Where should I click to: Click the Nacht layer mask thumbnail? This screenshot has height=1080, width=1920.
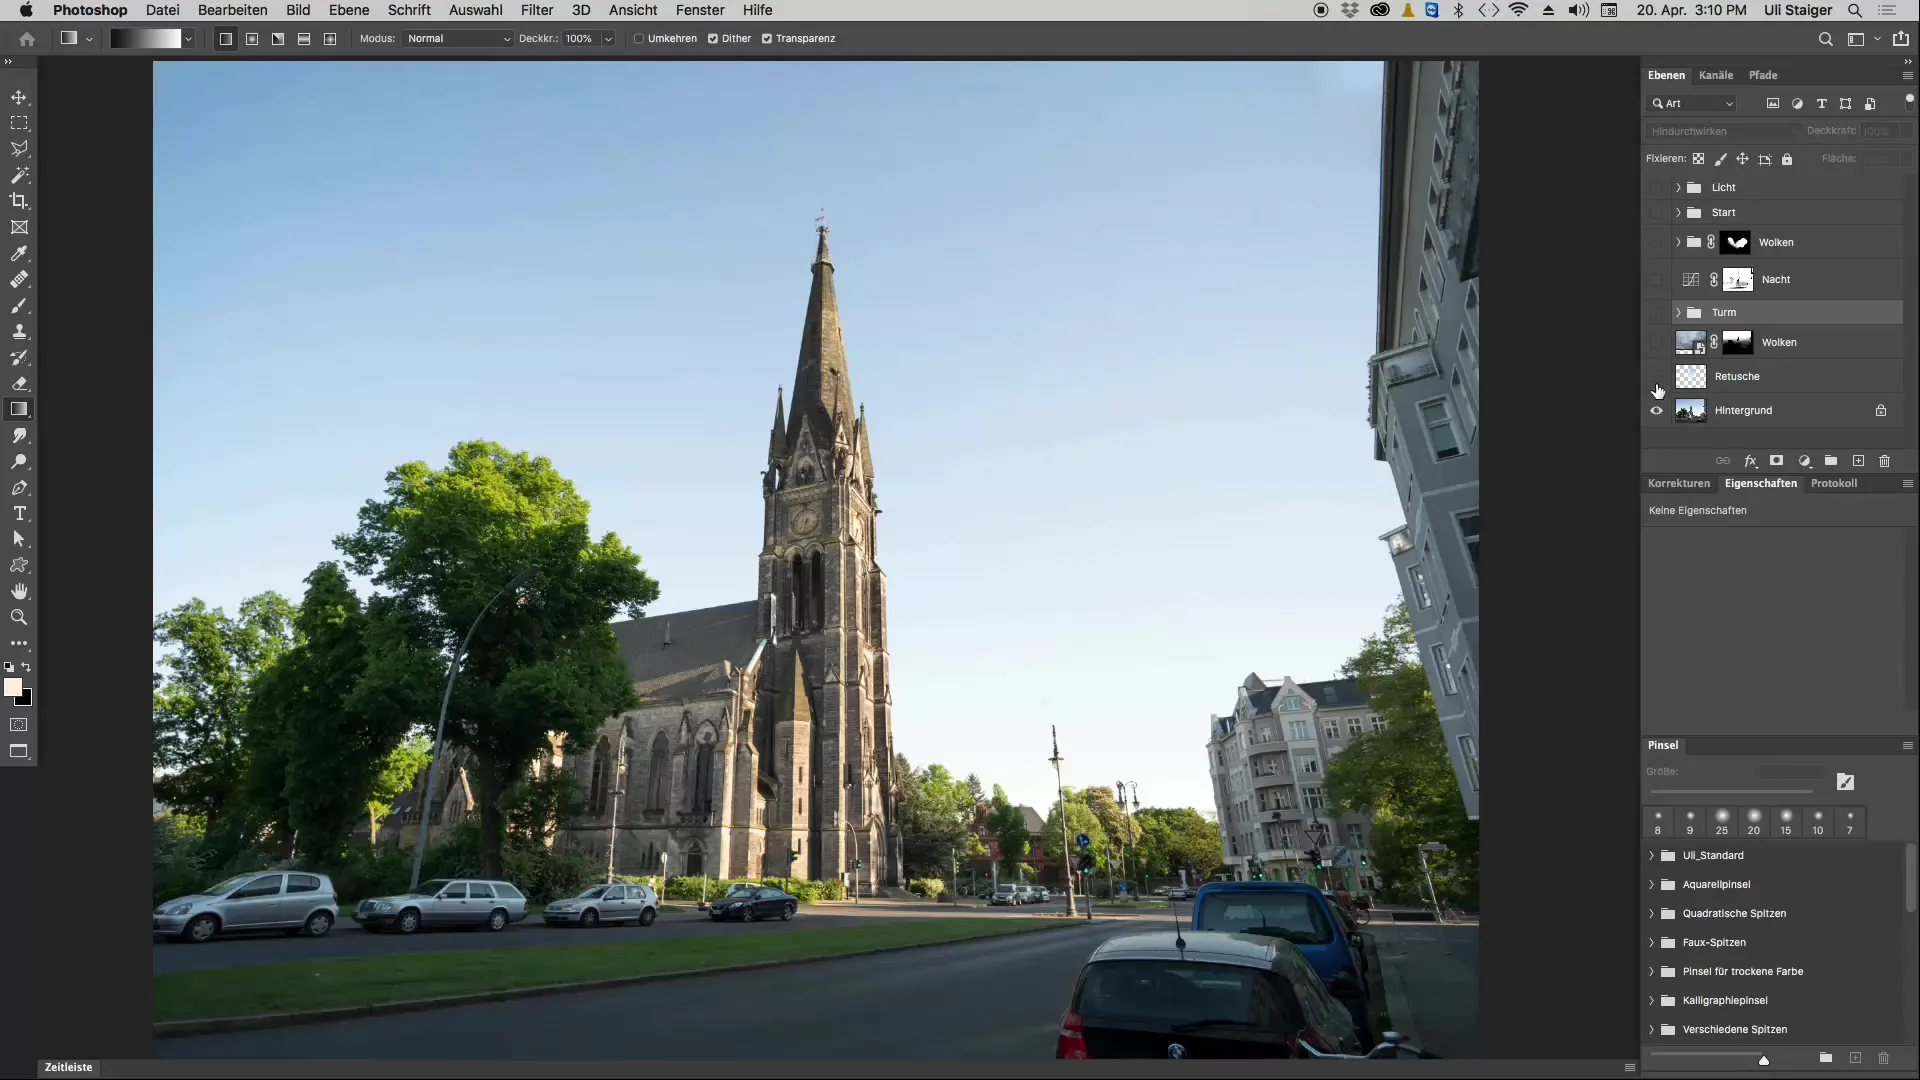[x=1738, y=279]
